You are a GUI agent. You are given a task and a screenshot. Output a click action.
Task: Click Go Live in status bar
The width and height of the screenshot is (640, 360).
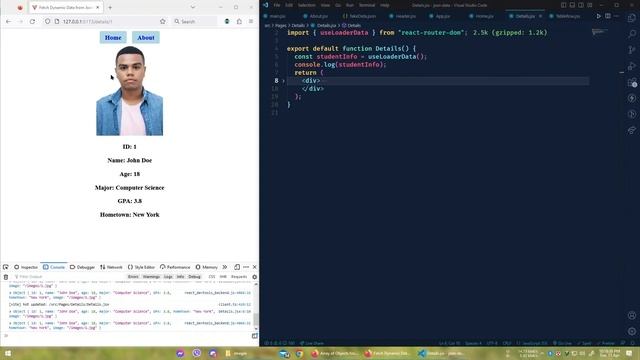tap(562, 343)
